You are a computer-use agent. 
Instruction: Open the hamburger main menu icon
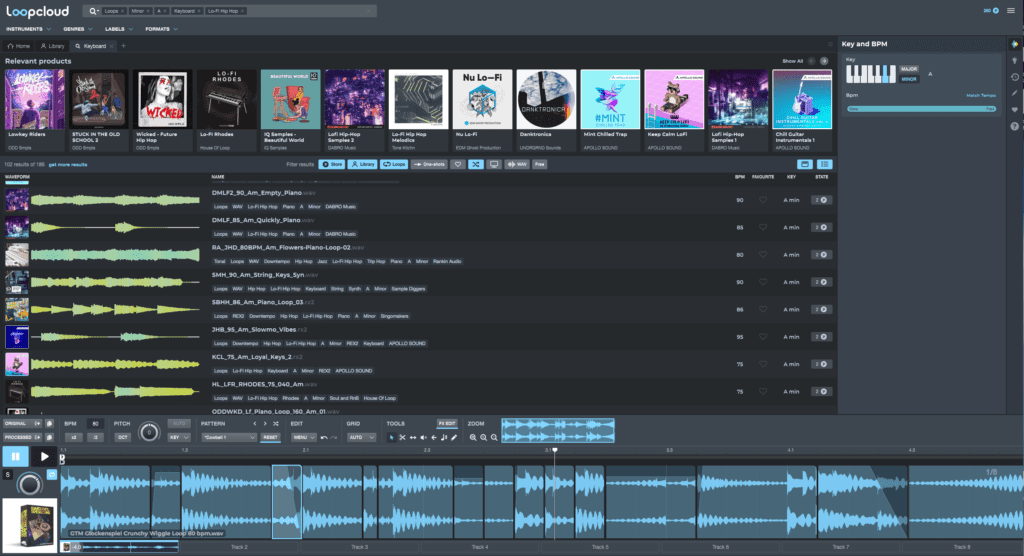[1011, 10]
